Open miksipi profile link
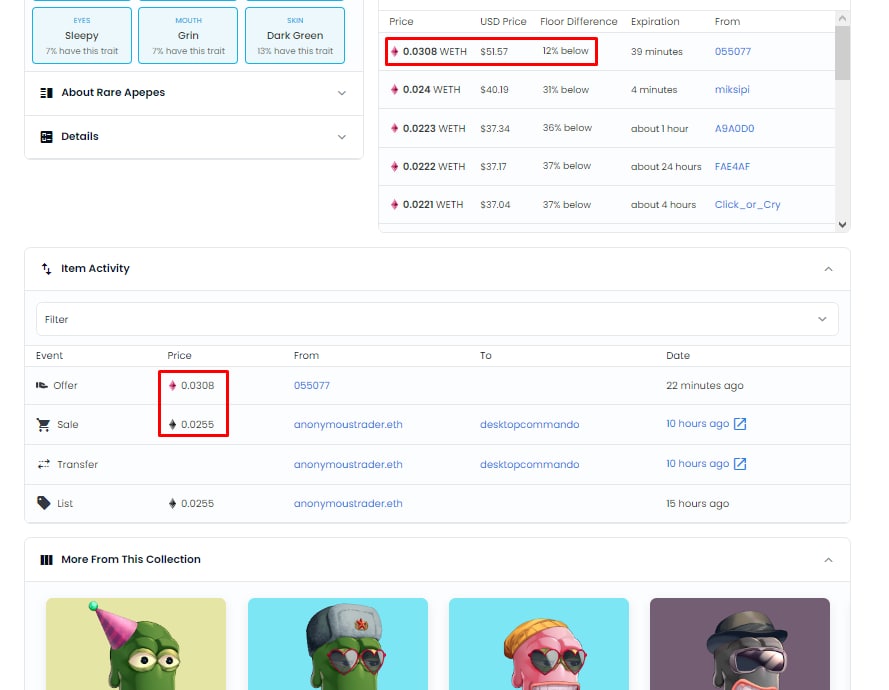This screenshot has height=690, width=889. coord(732,90)
